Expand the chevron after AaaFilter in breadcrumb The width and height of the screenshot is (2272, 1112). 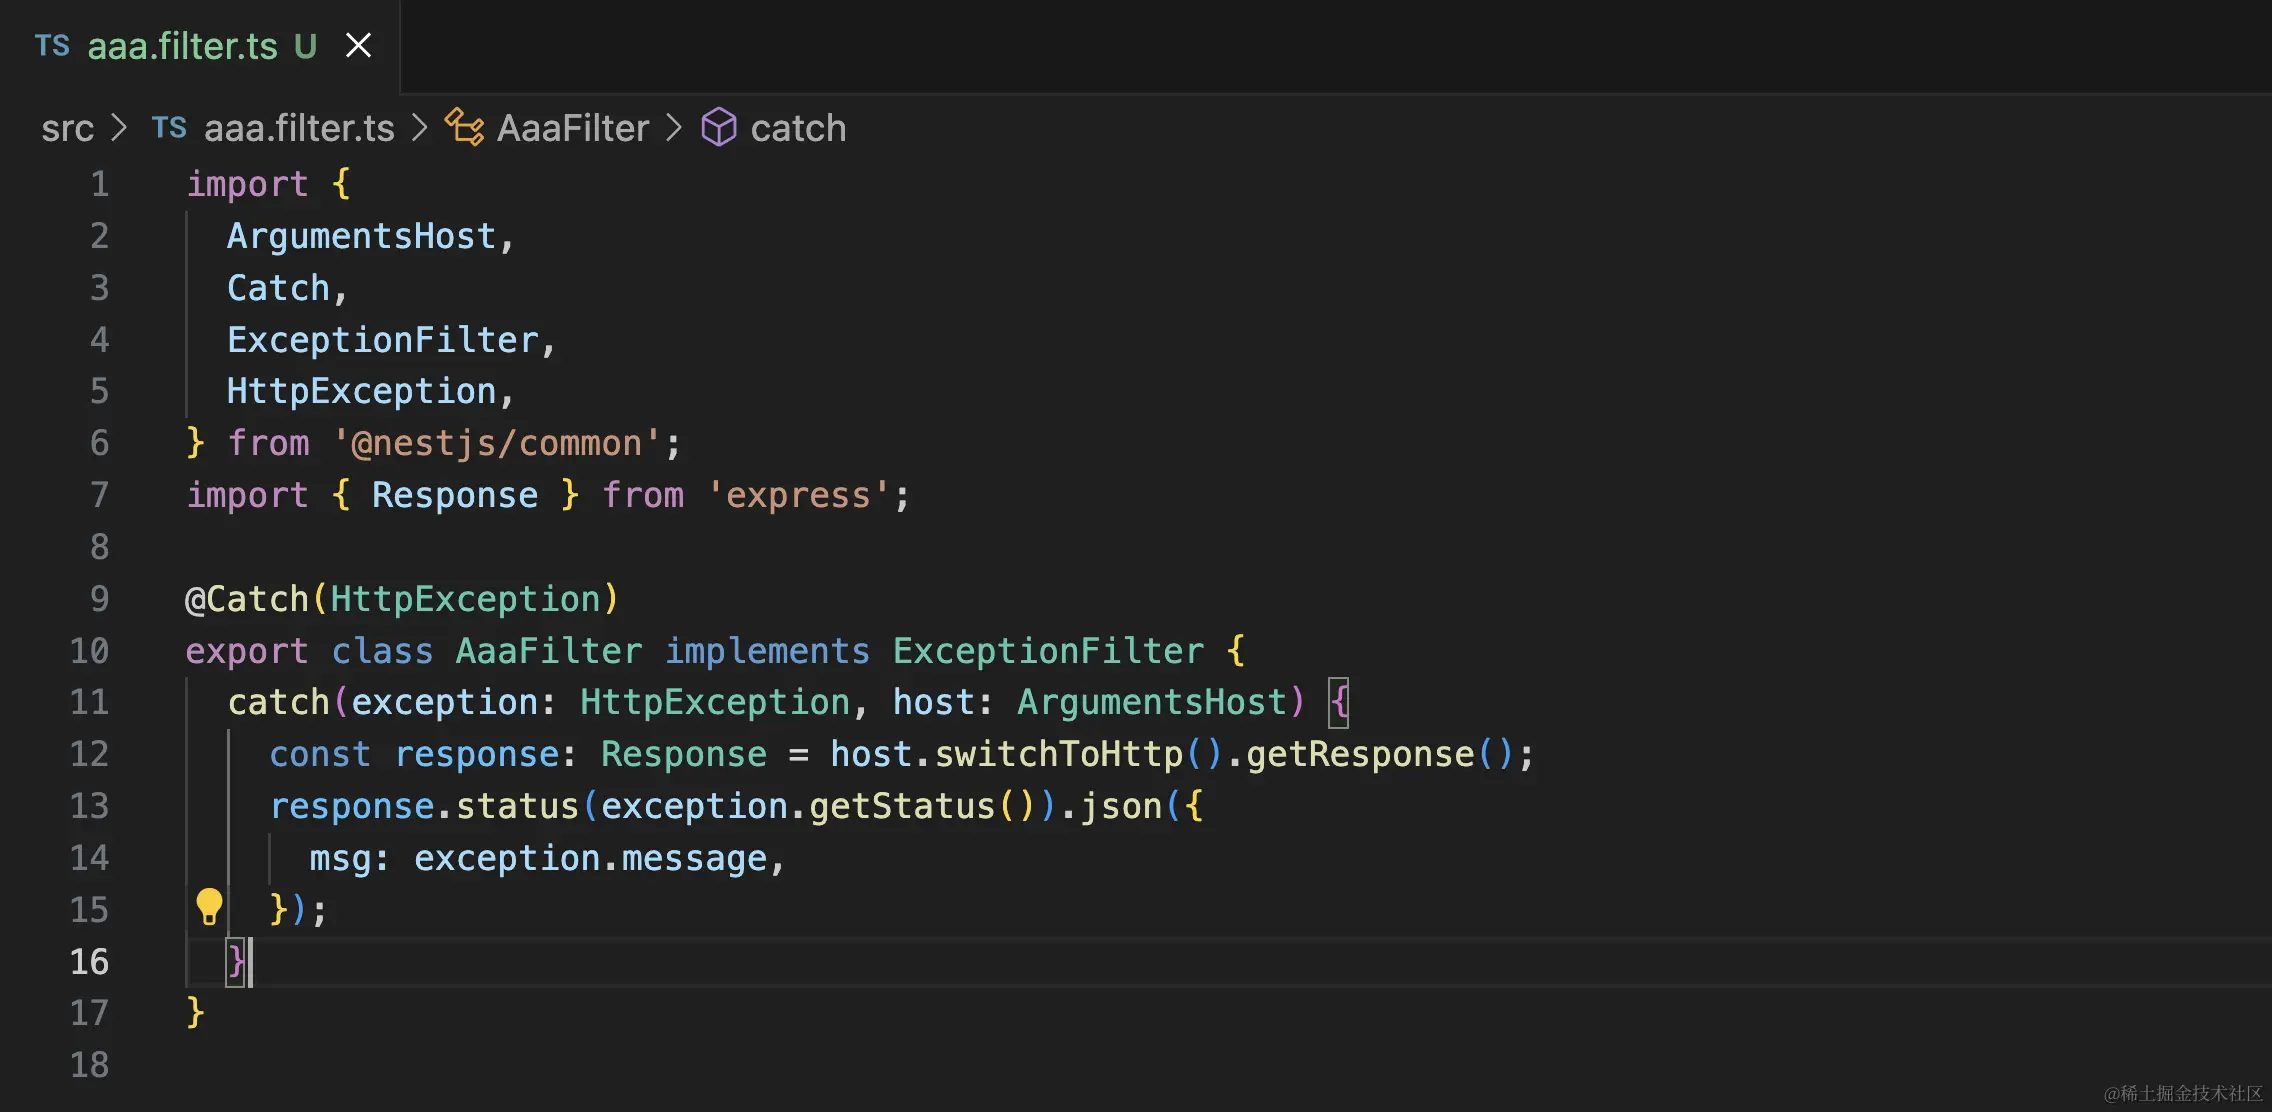tap(674, 128)
